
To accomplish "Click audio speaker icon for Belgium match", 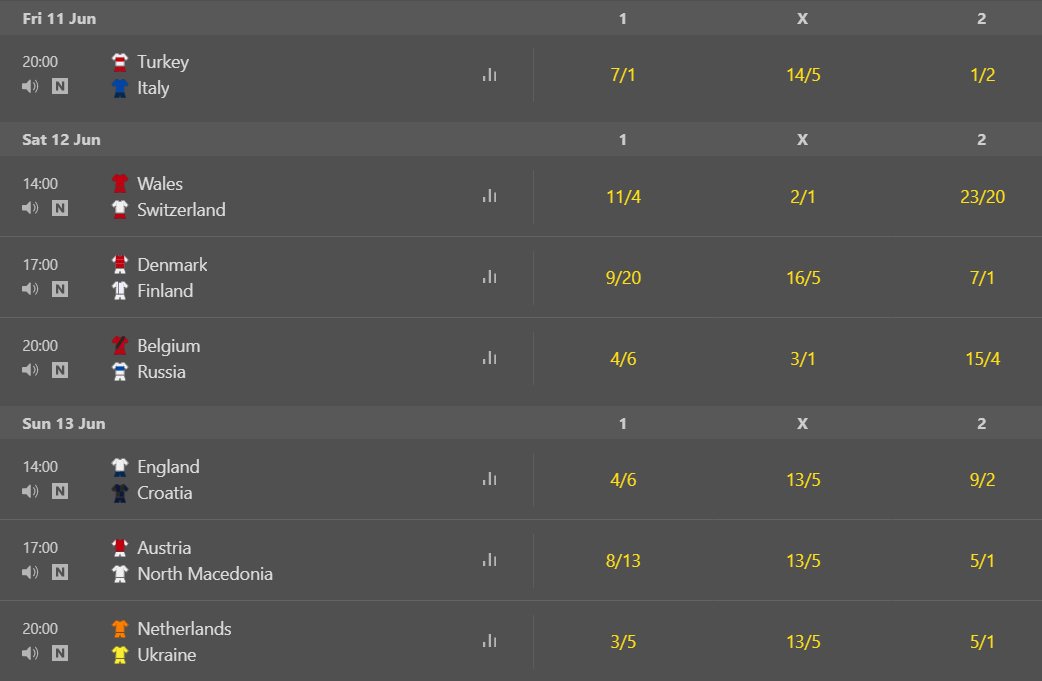I will [30, 370].
